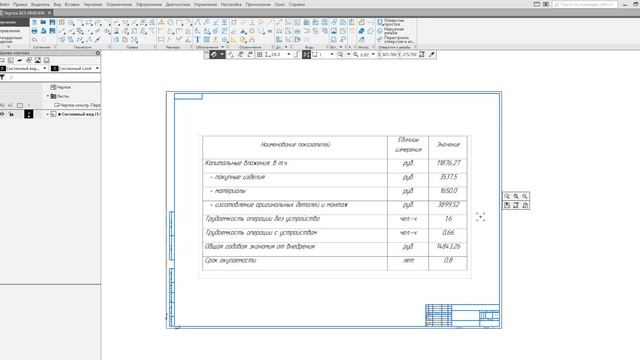
Task: Click the X coordinate field in quick bar
Action: 387,54
